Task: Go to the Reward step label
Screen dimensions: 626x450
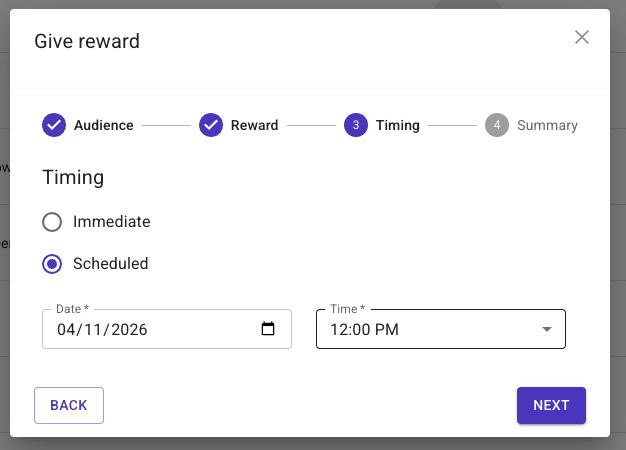Action: click(x=254, y=125)
